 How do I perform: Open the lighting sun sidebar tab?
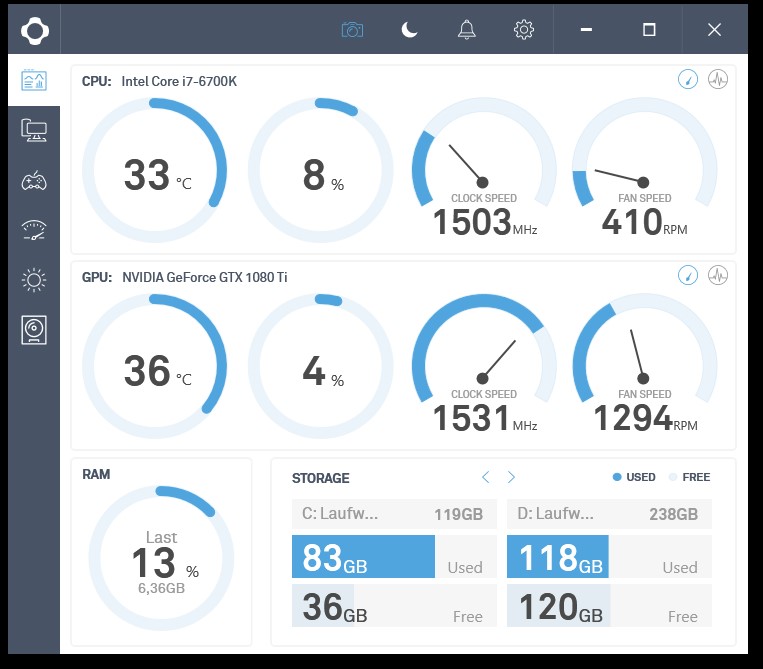click(x=34, y=280)
